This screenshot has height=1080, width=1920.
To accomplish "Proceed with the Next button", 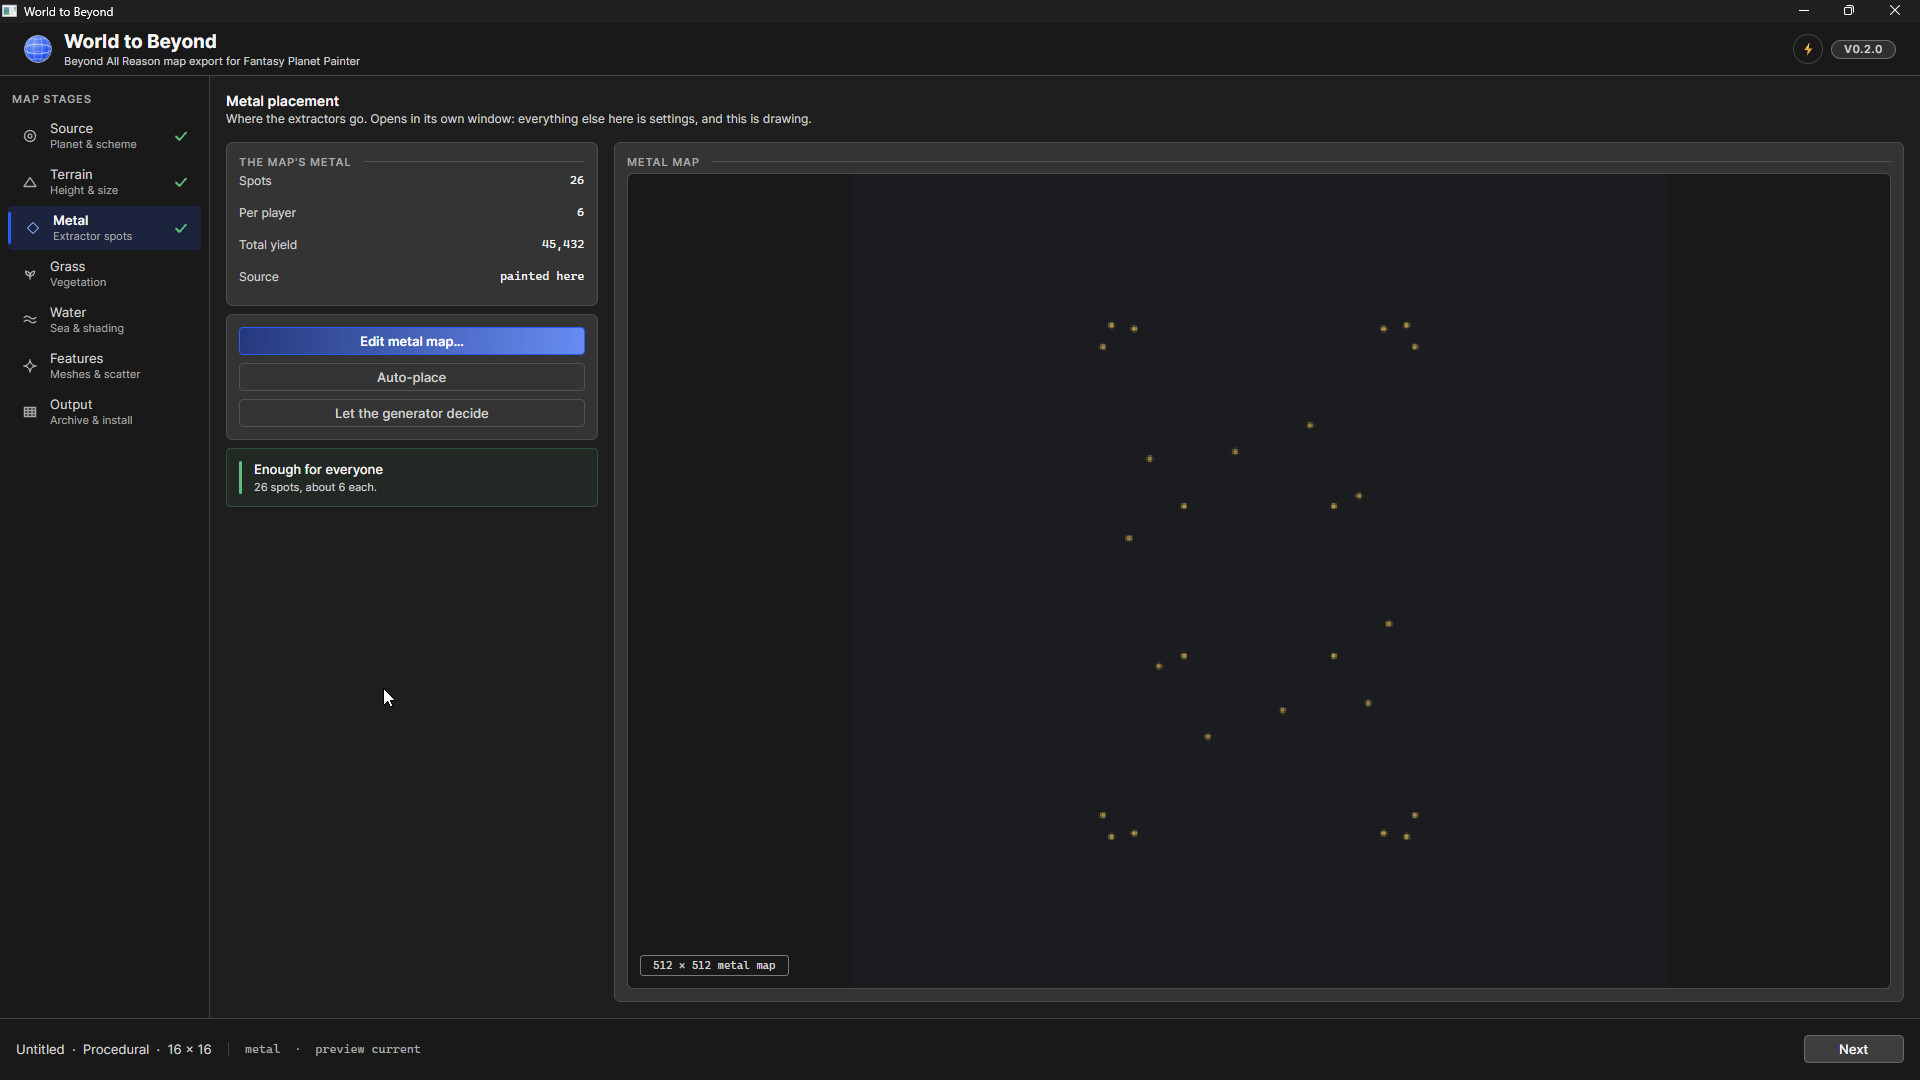I will click(x=1853, y=1049).
